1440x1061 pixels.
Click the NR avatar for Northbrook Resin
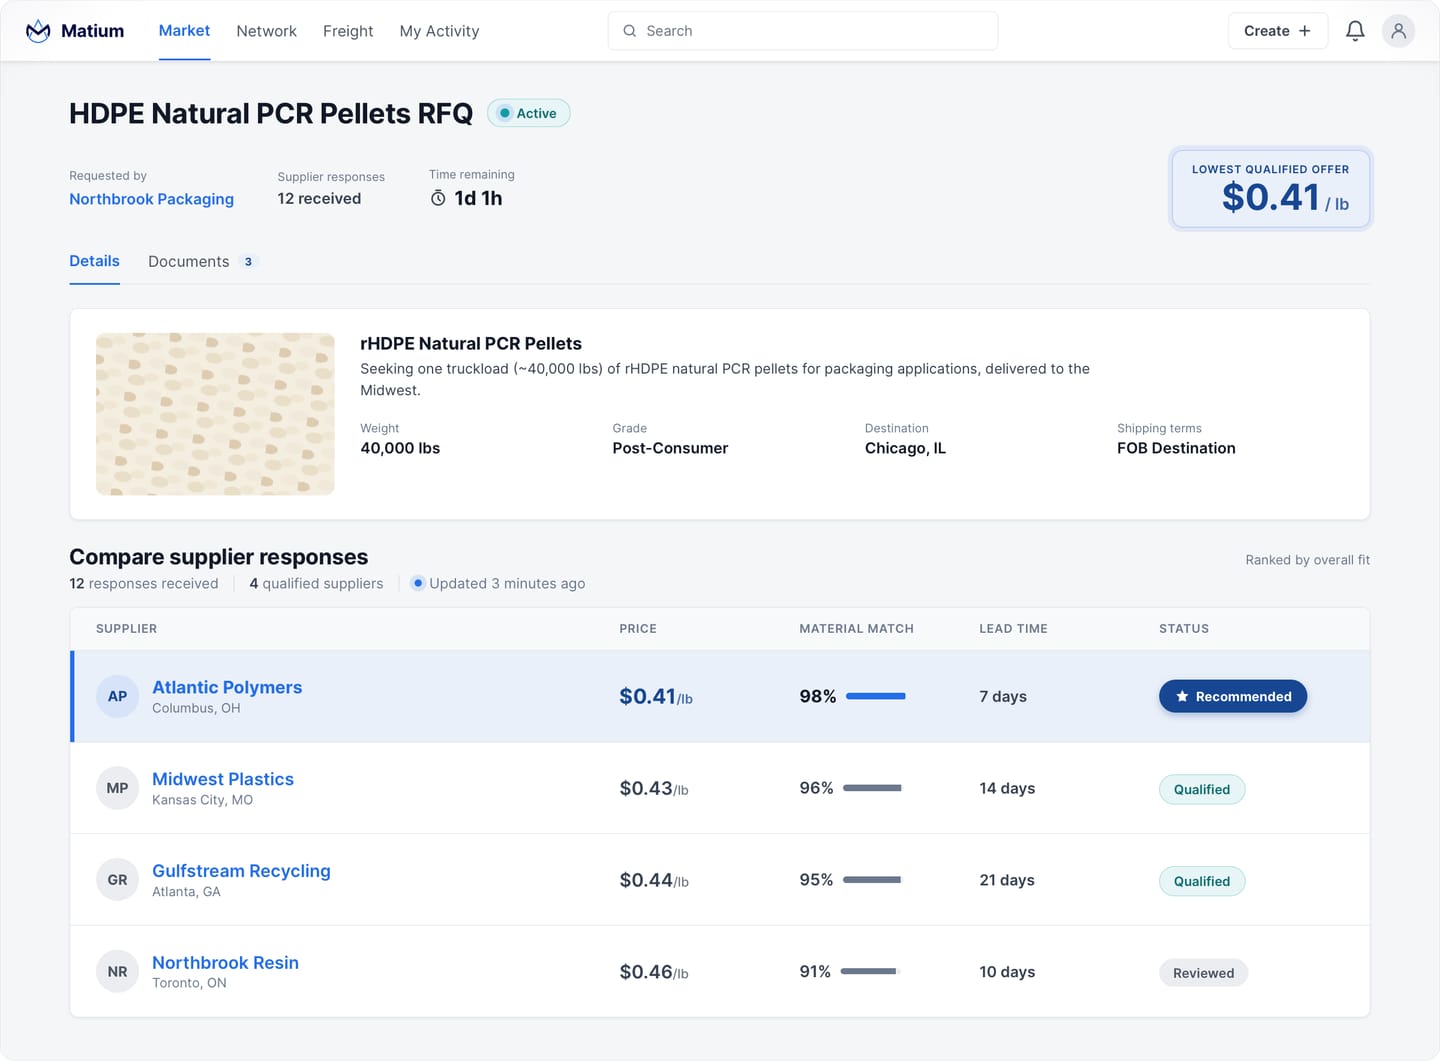click(x=117, y=972)
